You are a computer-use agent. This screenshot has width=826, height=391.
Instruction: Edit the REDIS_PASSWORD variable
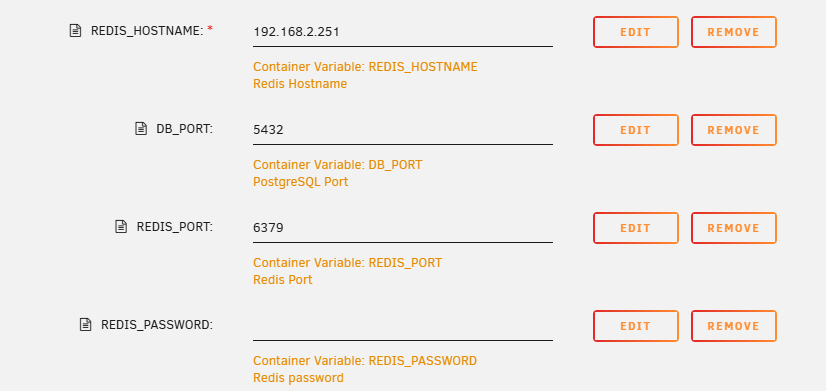(636, 326)
